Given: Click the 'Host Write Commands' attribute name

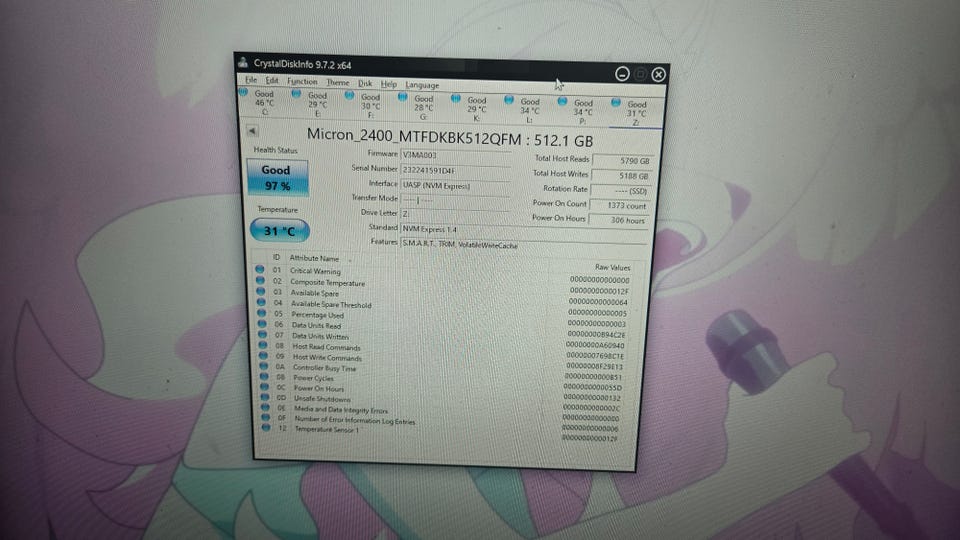Looking at the screenshot, I should pos(327,357).
